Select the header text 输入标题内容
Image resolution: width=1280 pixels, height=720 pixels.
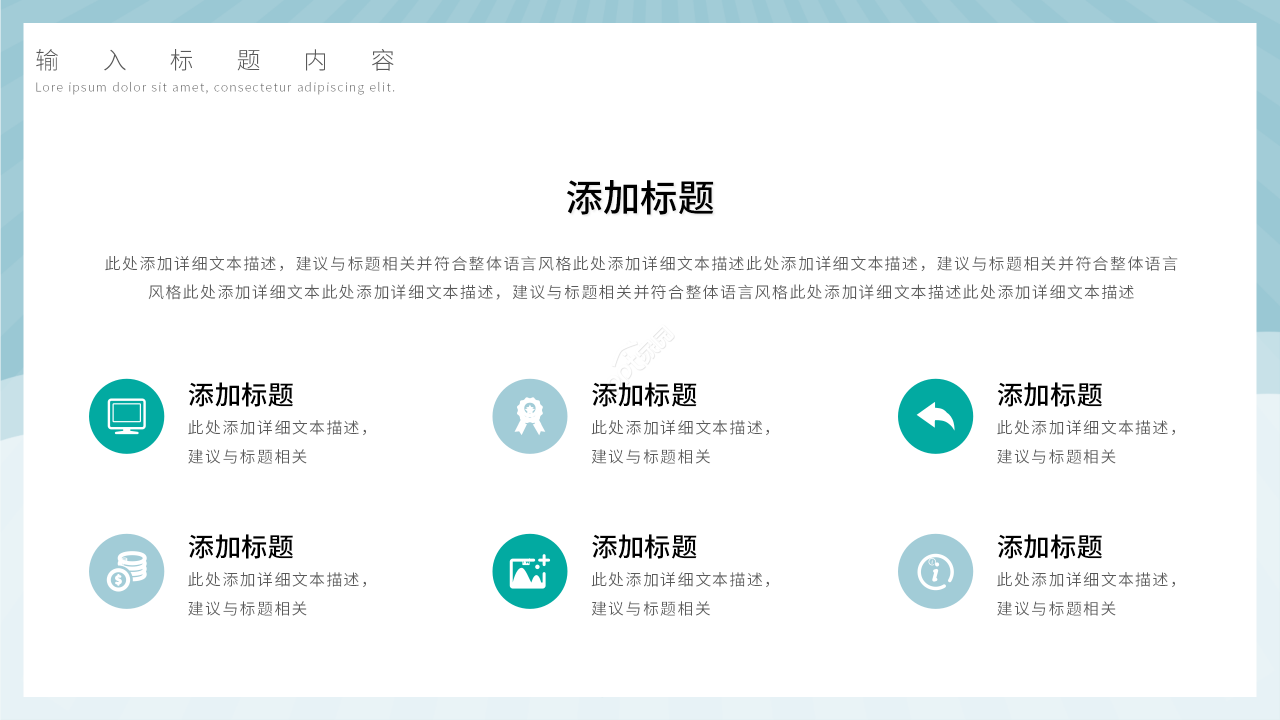point(216,61)
